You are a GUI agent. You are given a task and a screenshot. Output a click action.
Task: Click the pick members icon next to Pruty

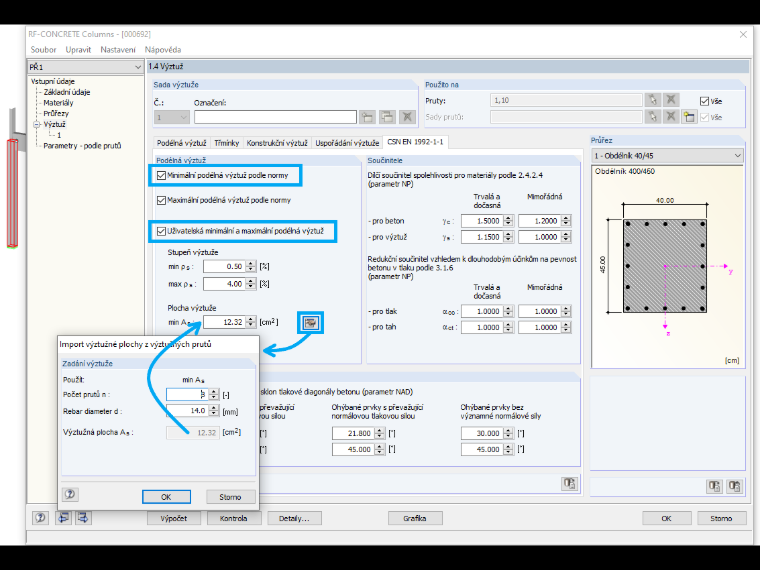point(652,100)
